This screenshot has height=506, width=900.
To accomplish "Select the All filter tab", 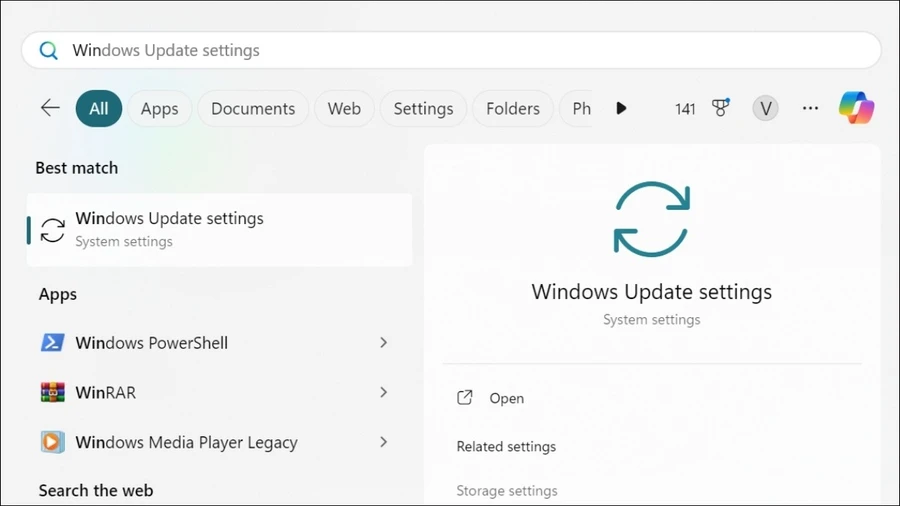I will tap(99, 108).
